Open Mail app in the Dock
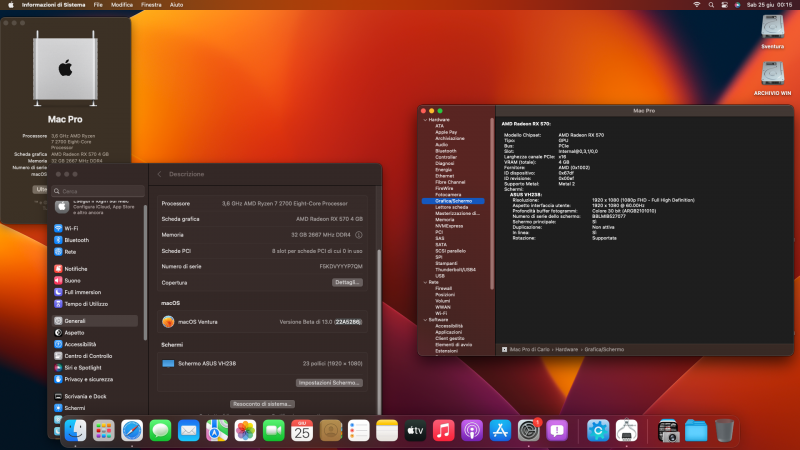 tap(189, 431)
